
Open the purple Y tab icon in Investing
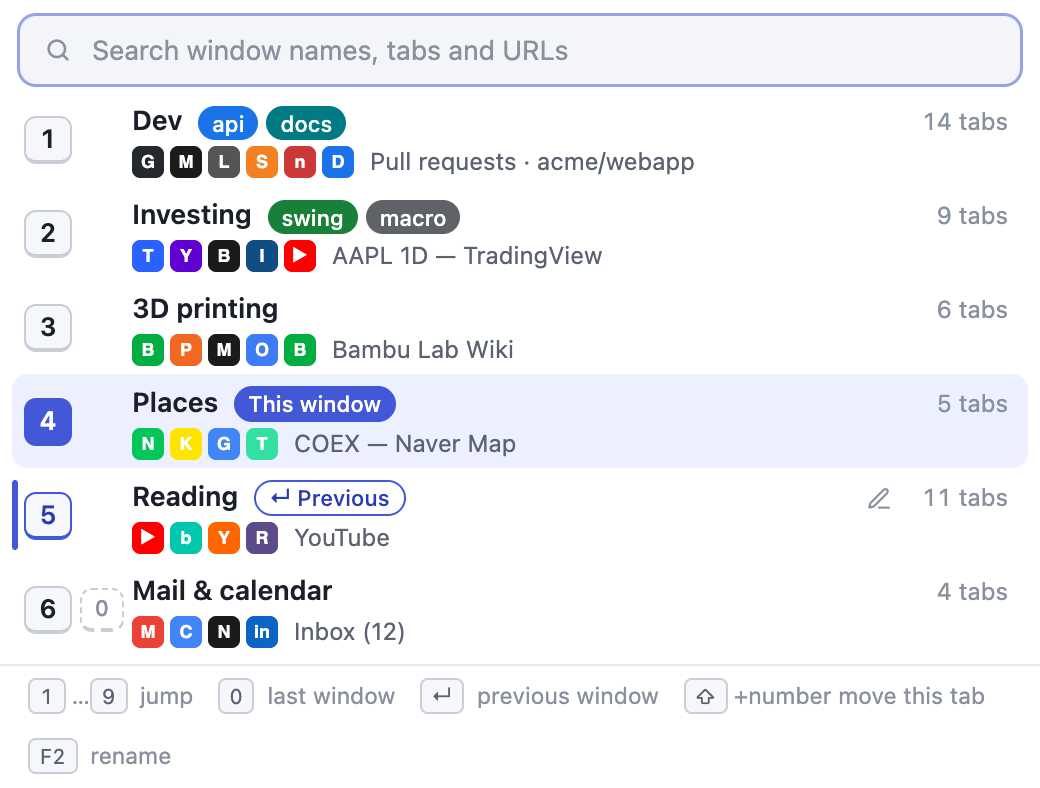tap(186, 256)
